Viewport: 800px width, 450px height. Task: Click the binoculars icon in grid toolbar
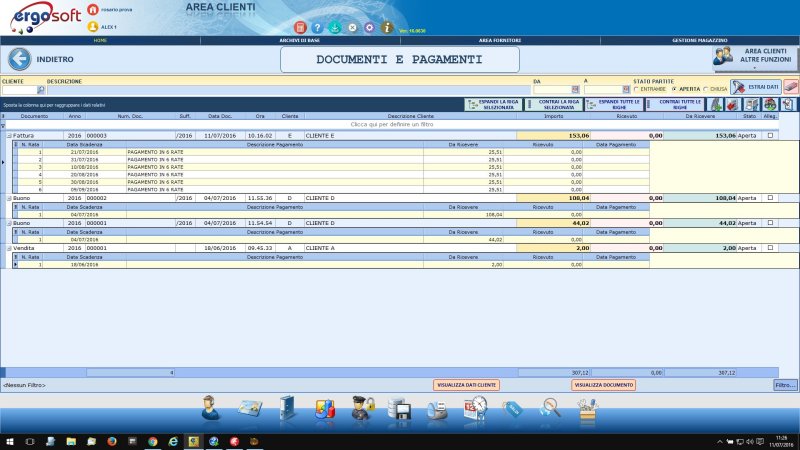770,105
